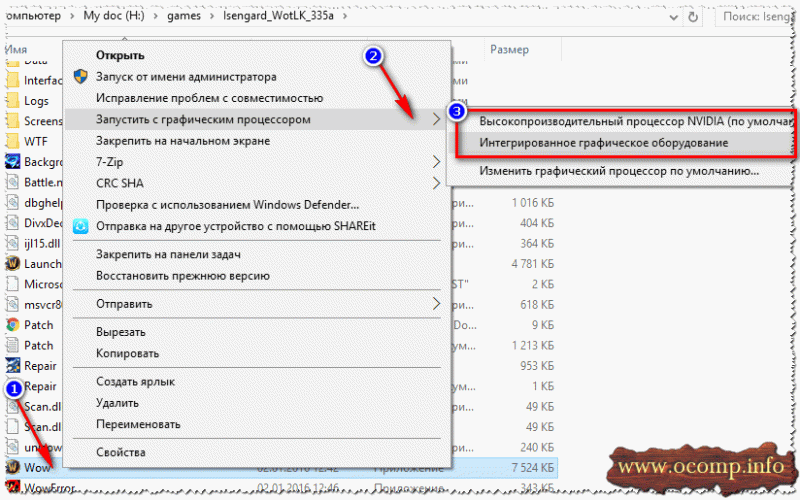Click the Isengard_WotLK_335a breadcrumb
Image resolution: width=800 pixels, height=500 pixels.
pyautogui.click(x=278, y=16)
